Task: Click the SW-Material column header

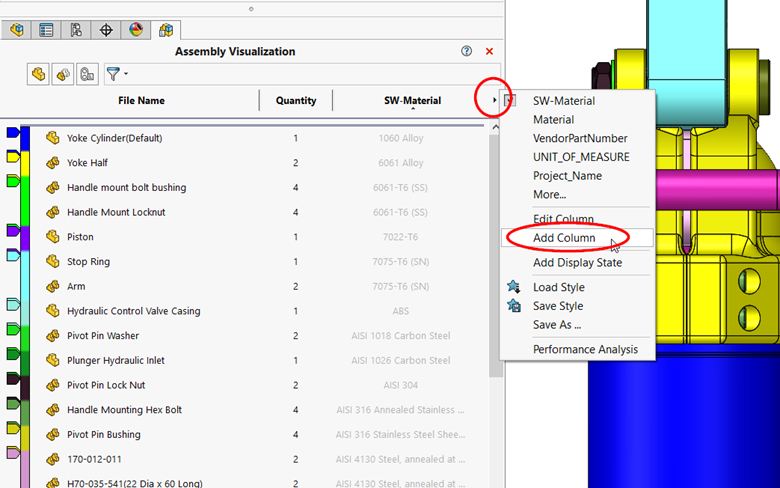Action: pyautogui.click(x=412, y=100)
